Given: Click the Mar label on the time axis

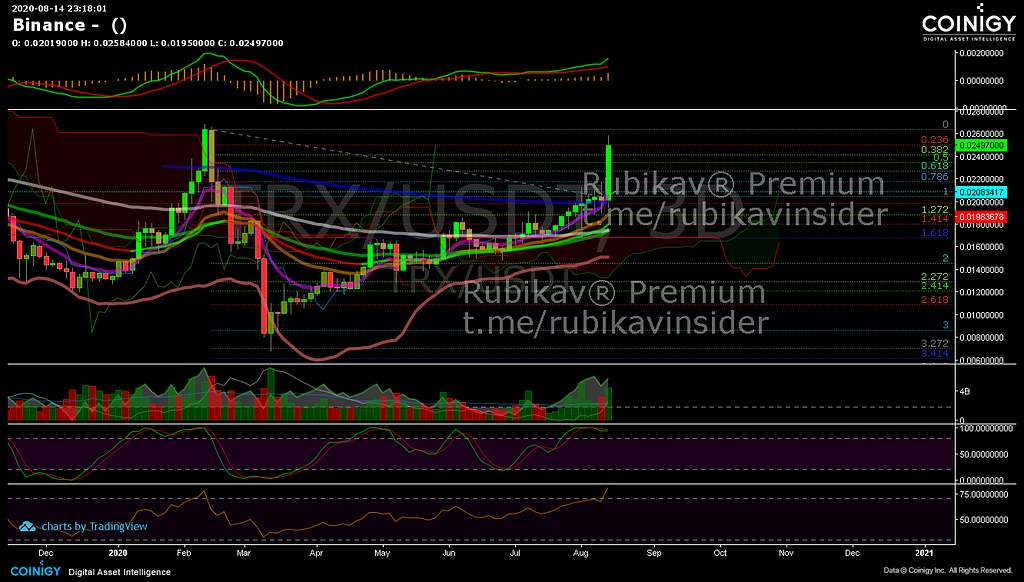Looking at the screenshot, I should (244, 553).
